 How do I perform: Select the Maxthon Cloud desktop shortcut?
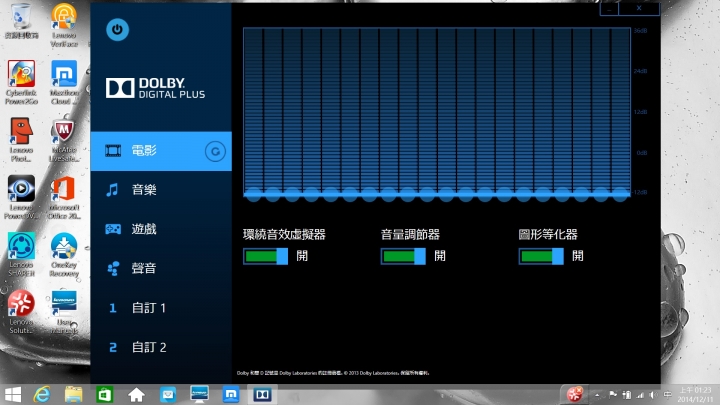point(64,83)
